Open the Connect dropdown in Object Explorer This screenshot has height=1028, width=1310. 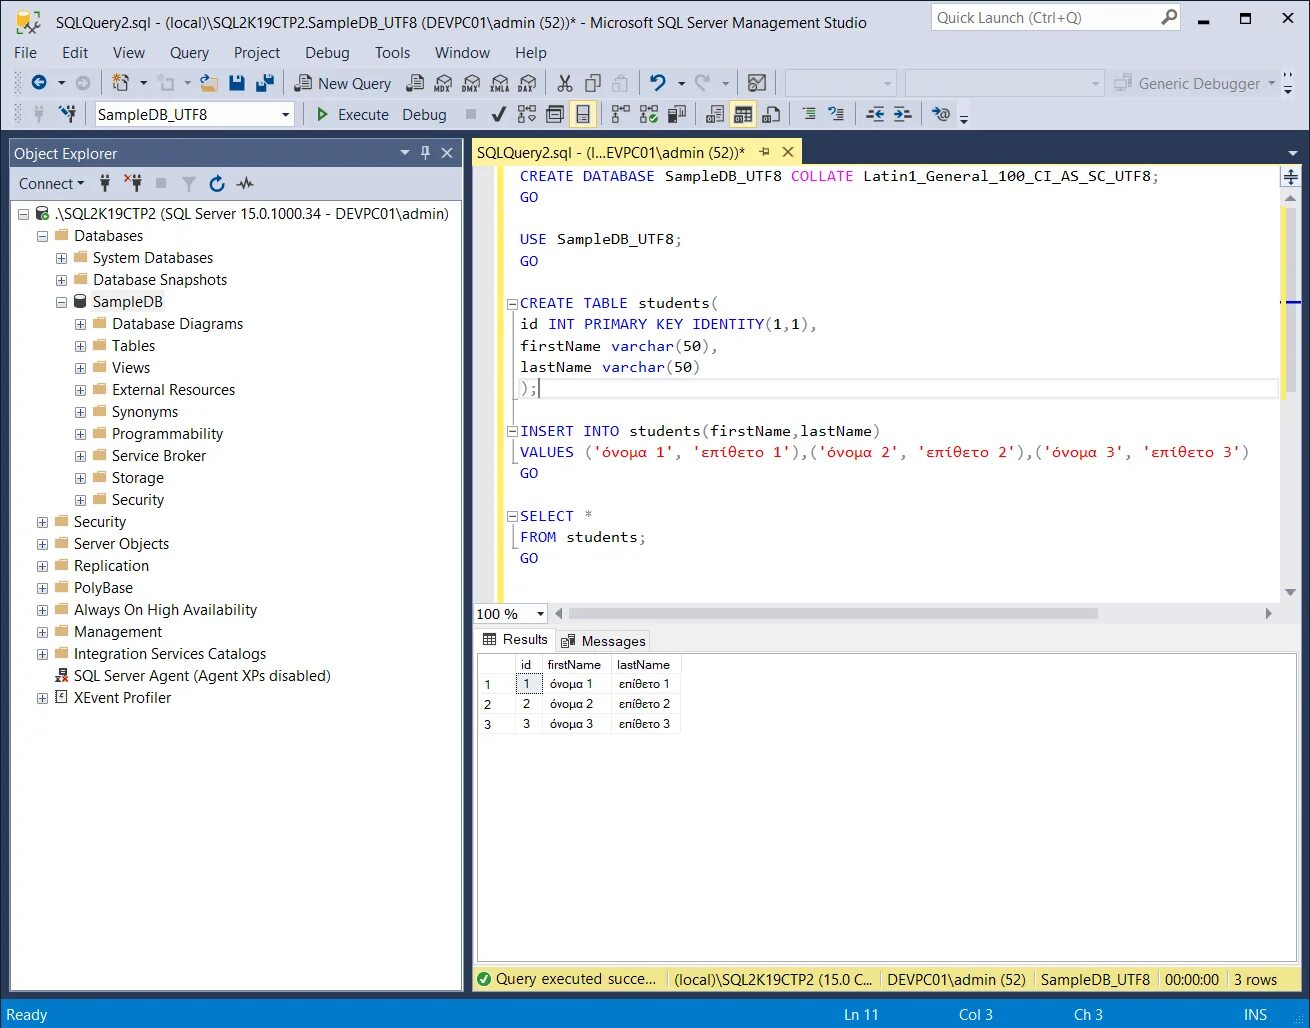52,183
